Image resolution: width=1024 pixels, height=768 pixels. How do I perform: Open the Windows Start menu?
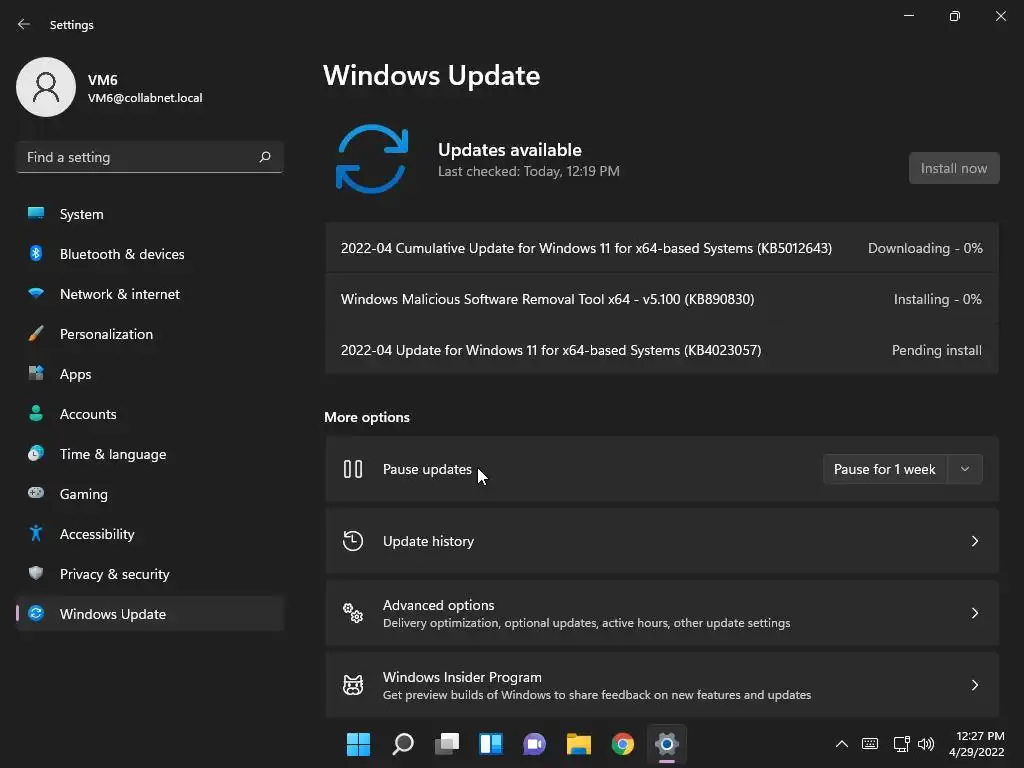[x=358, y=744]
